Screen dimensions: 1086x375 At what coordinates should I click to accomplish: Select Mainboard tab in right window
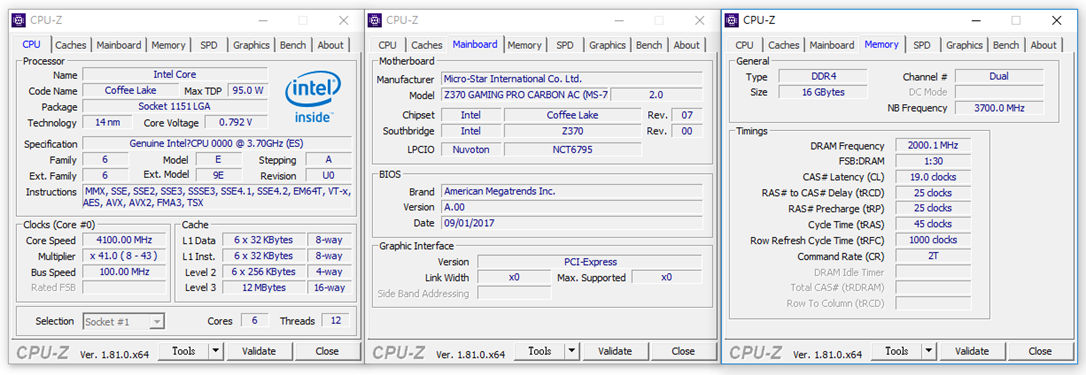point(832,45)
